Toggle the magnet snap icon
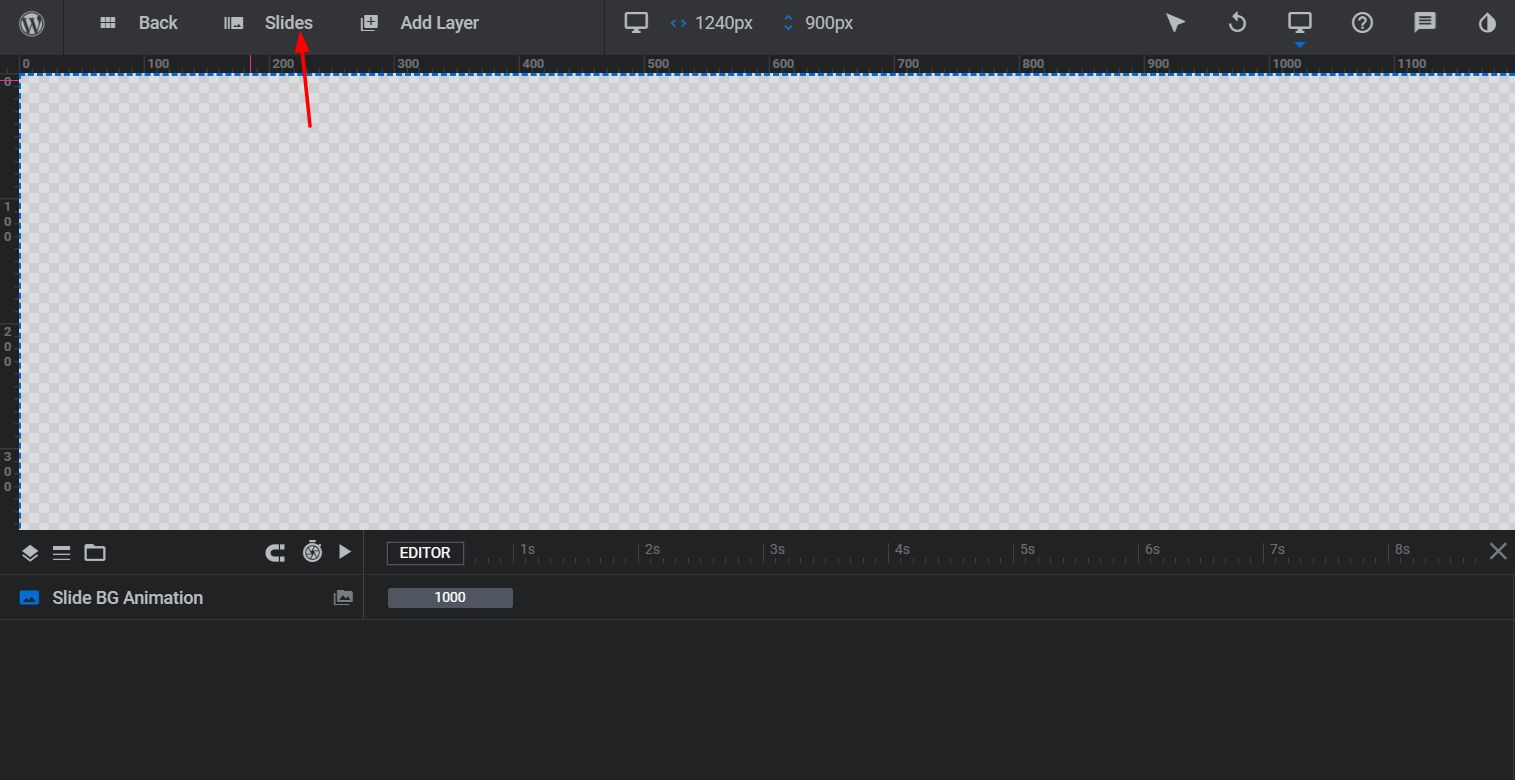1515x780 pixels. pos(276,552)
